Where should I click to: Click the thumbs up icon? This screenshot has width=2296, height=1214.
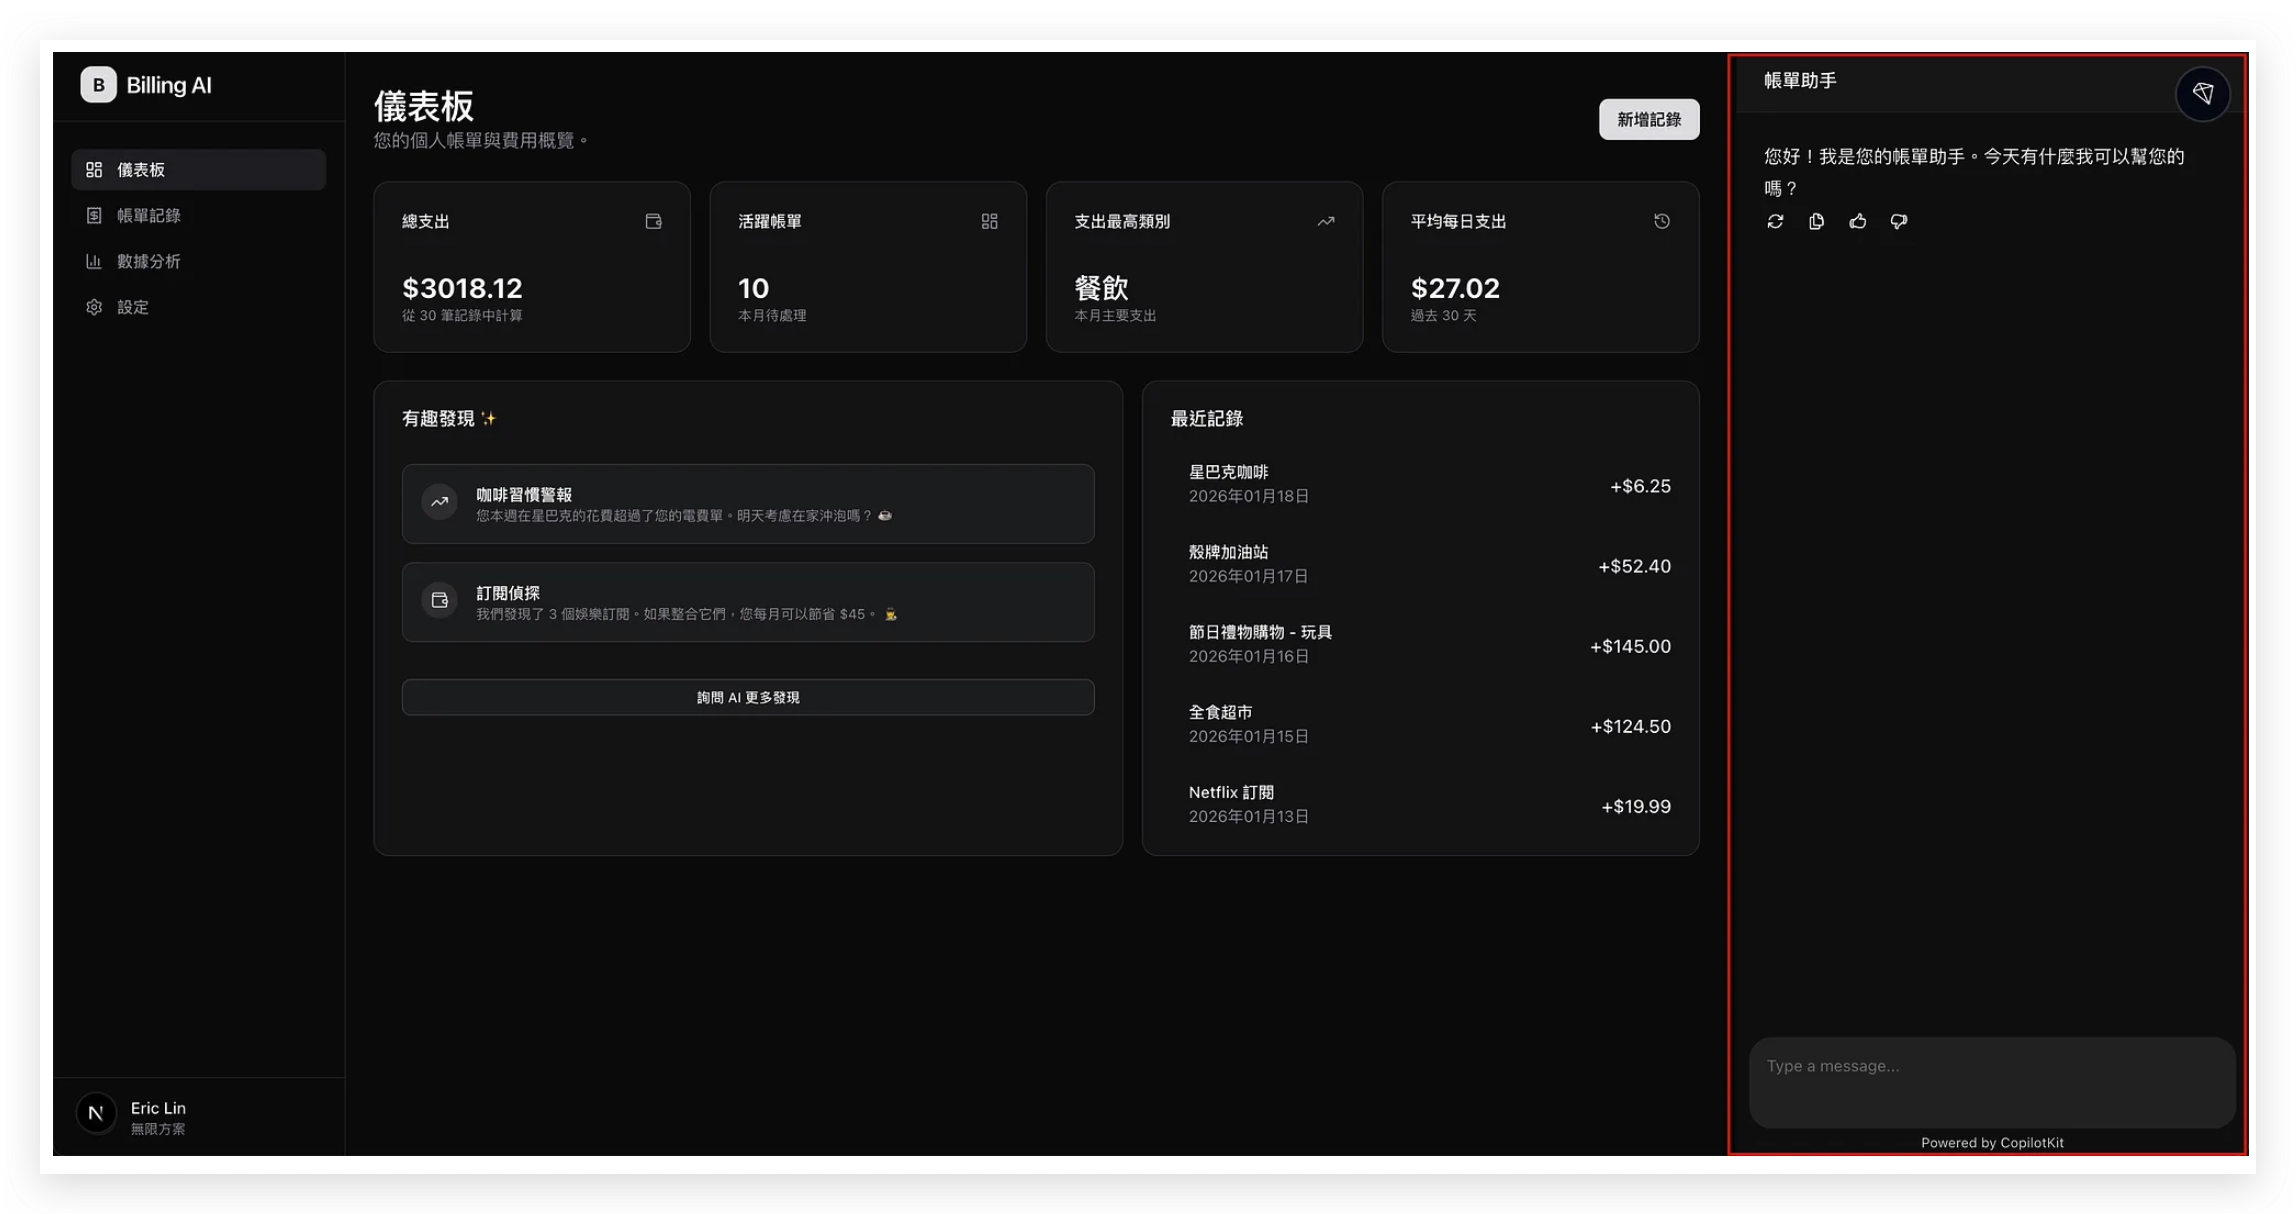click(x=1857, y=221)
